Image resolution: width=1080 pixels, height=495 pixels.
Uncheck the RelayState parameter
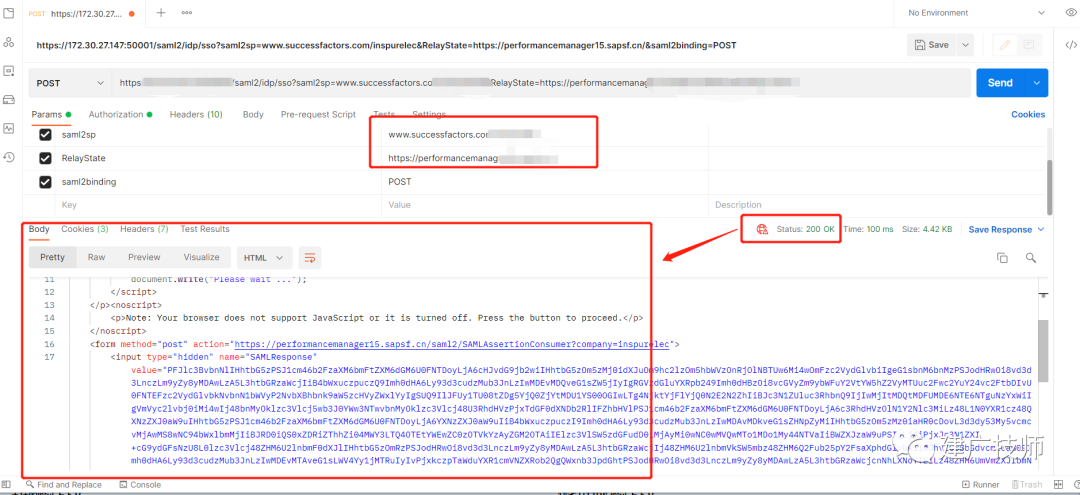coord(45,158)
